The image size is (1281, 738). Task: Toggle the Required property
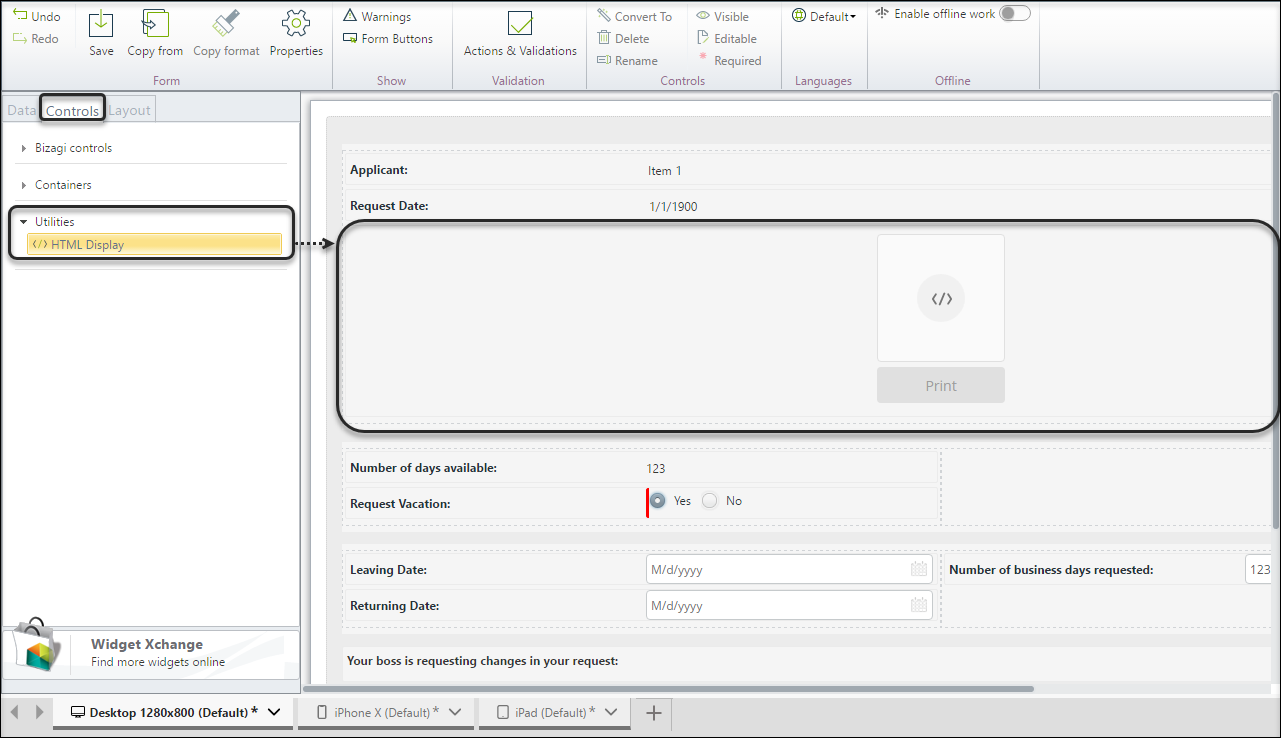tap(729, 60)
